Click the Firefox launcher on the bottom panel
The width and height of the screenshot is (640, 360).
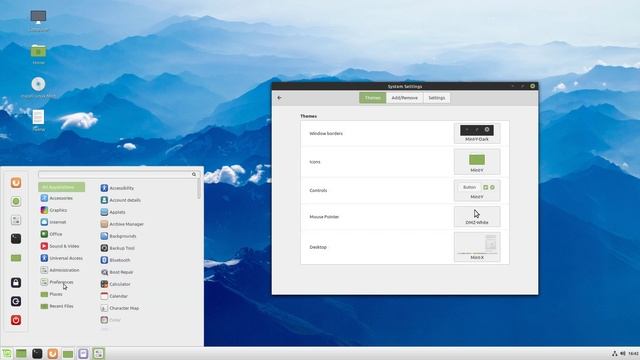click(52, 353)
